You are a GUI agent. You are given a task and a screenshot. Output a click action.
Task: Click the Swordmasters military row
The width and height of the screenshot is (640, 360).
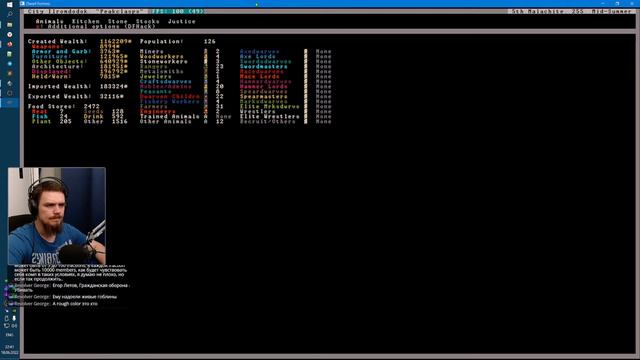[x=286, y=66]
